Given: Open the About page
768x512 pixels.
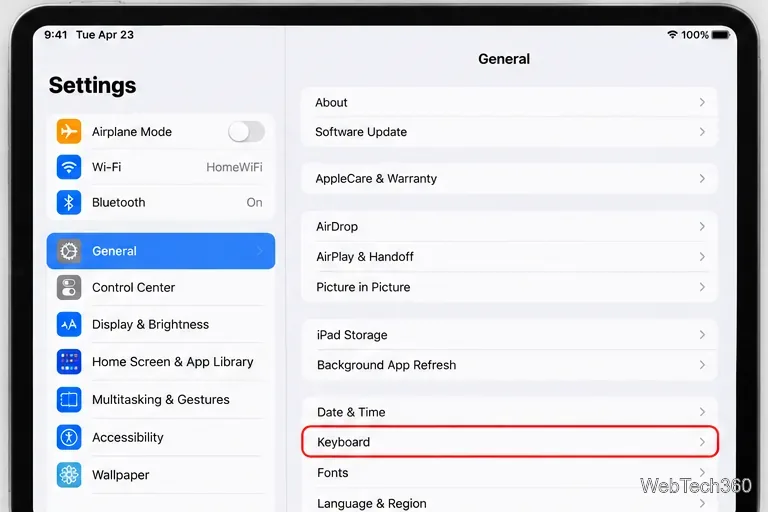Looking at the screenshot, I should pos(509,102).
